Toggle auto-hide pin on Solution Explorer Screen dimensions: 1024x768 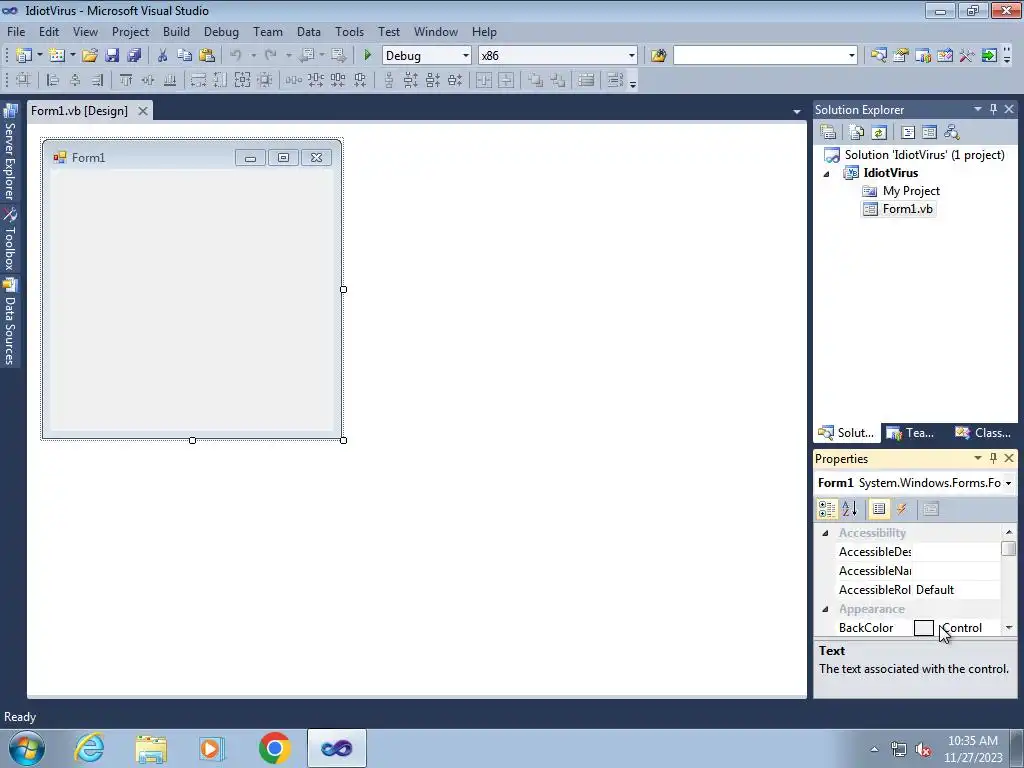993,109
